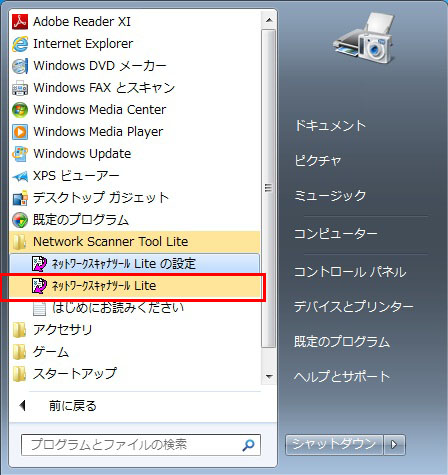Launch Windows Media Center icon
The width and height of the screenshot is (448, 475).
20,110
